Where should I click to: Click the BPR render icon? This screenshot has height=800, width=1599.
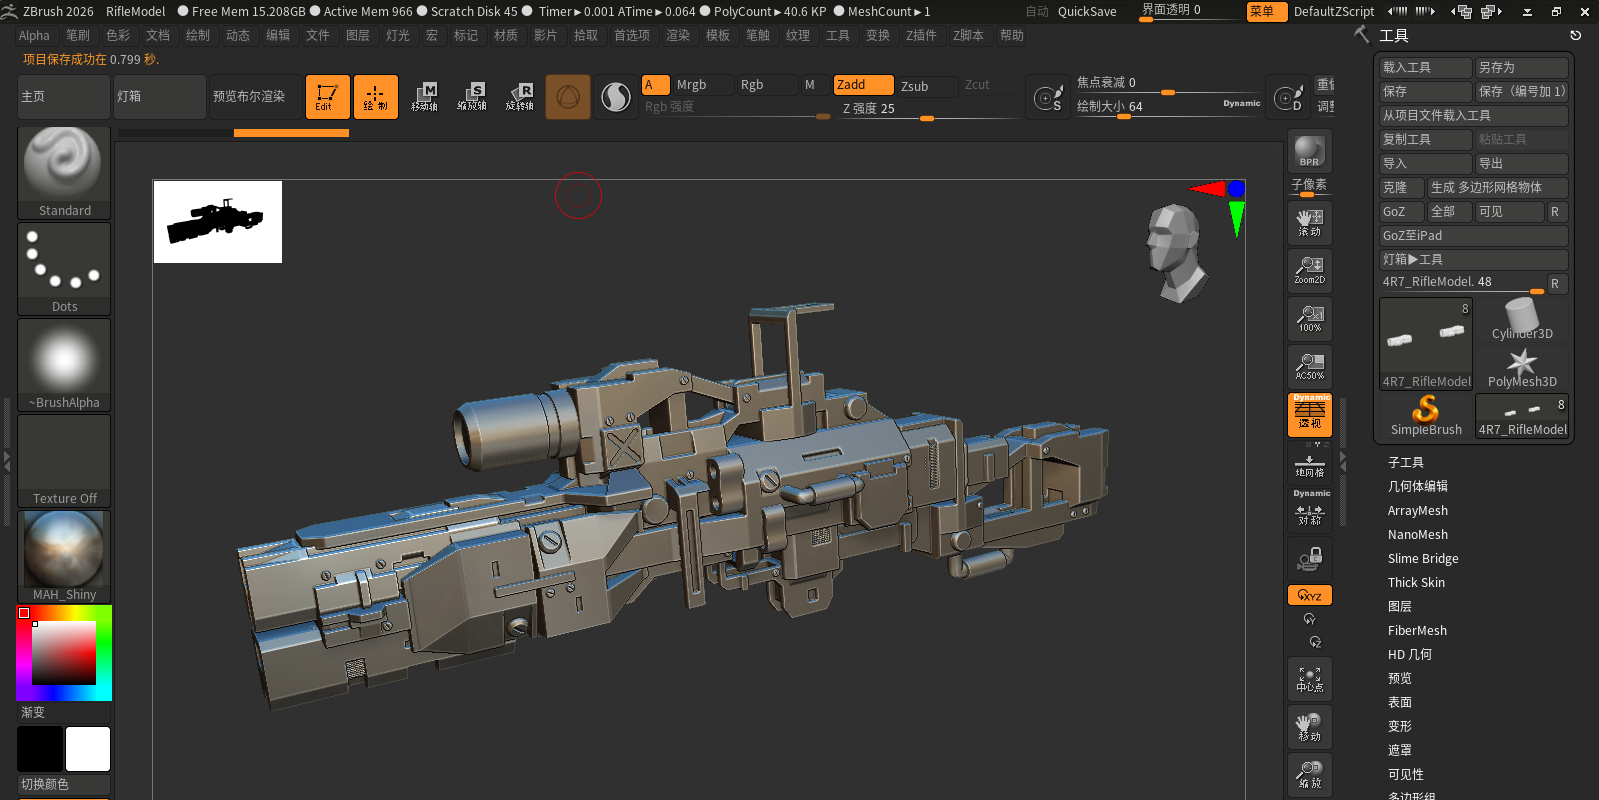point(1309,151)
